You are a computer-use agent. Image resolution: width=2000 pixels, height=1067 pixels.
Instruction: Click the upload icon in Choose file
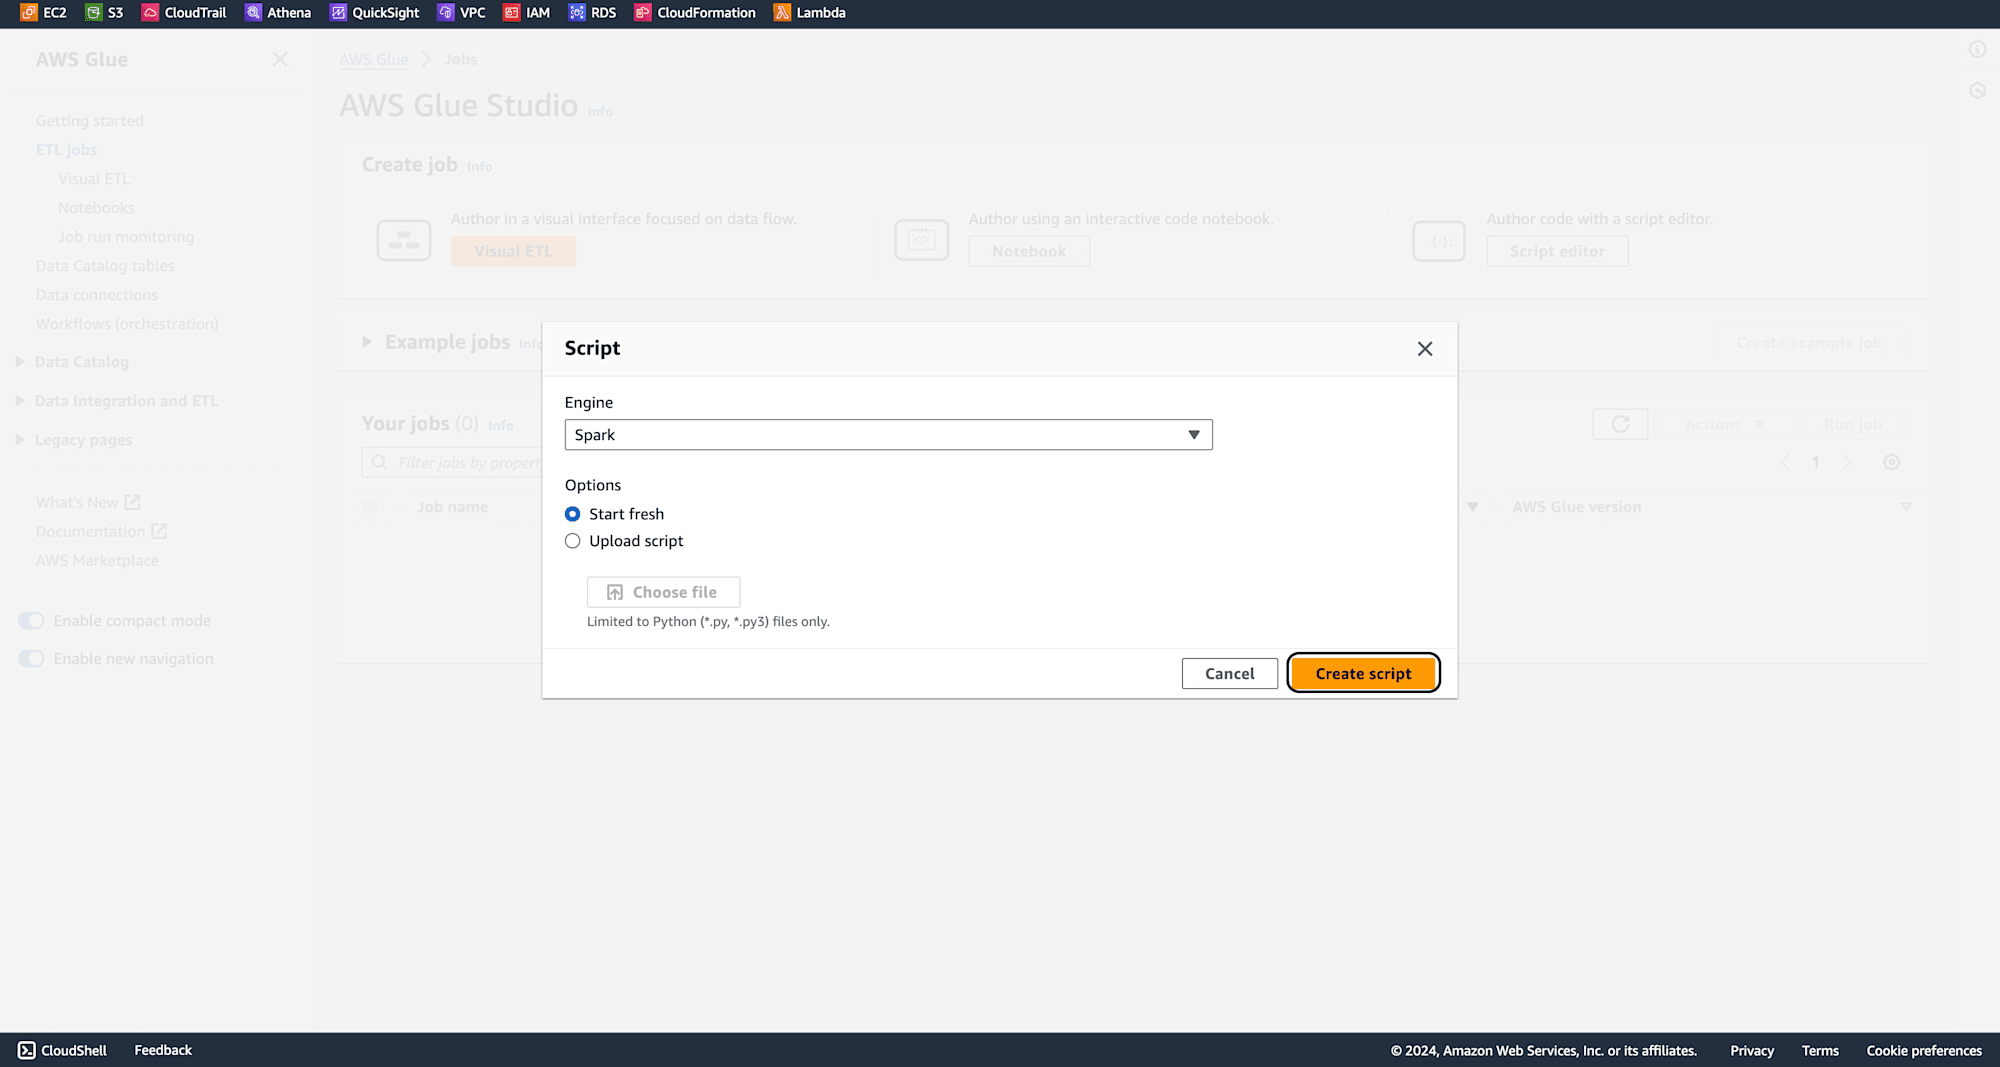pyautogui.click(x=615, y=593)
